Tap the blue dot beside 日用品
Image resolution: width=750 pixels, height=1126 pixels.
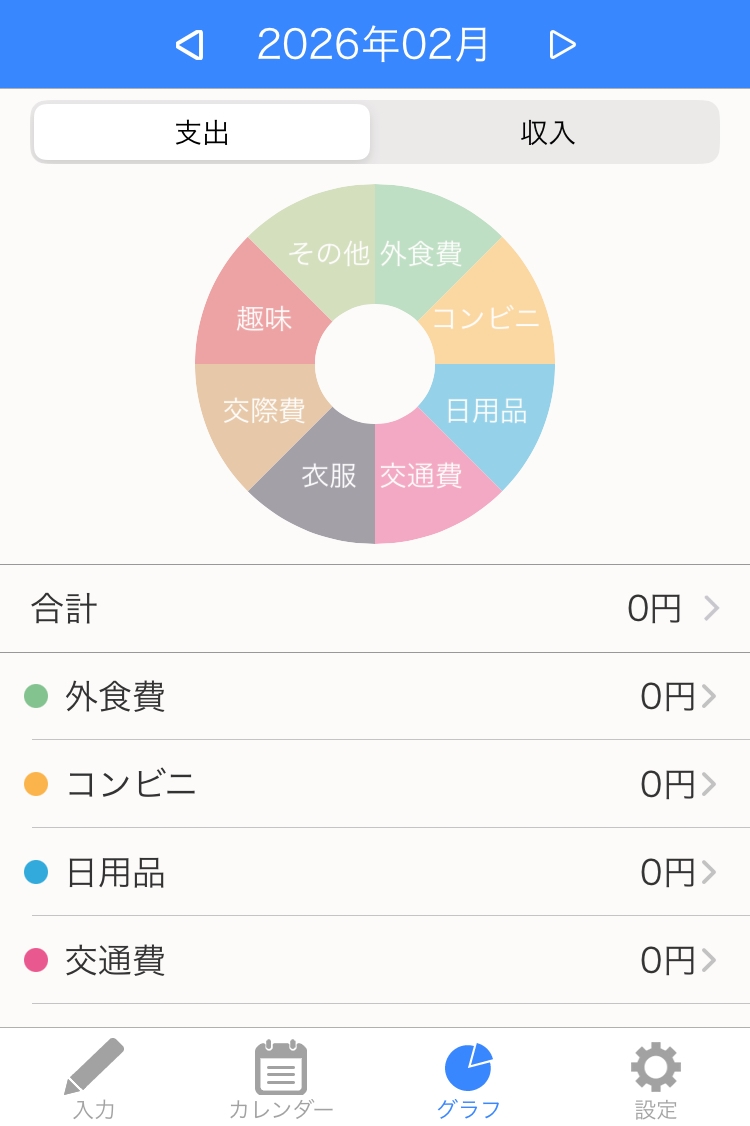tap(36, 872)
